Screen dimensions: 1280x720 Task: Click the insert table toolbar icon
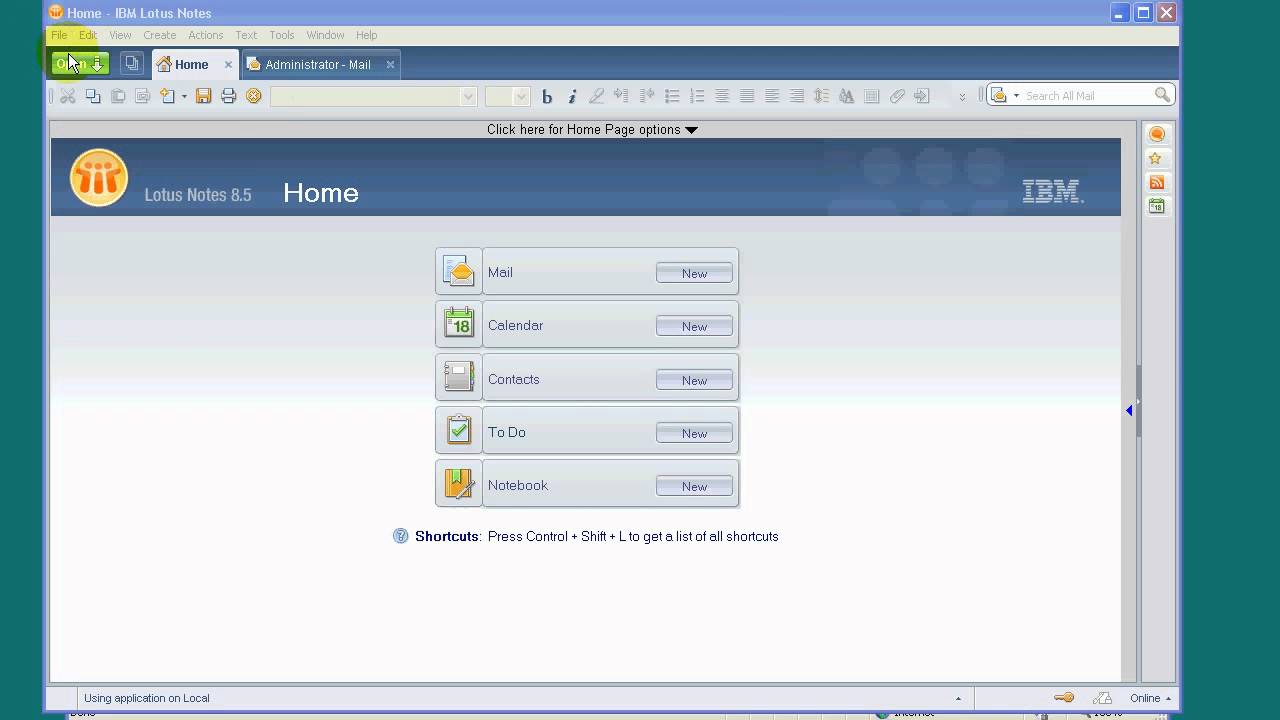(x=871, y=96)
